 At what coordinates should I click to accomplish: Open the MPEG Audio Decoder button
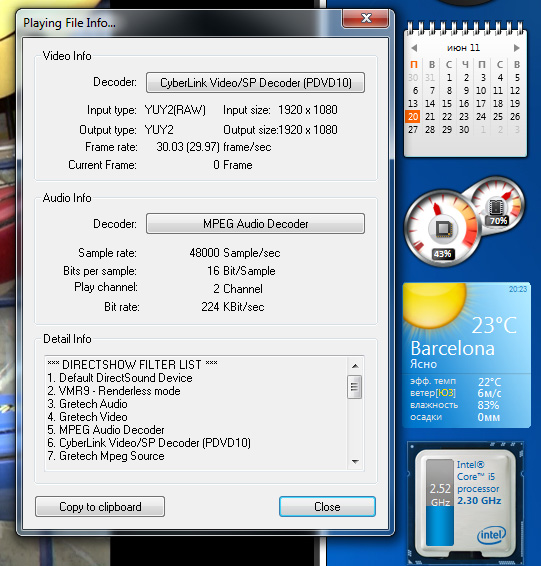[x=255, y=224]
